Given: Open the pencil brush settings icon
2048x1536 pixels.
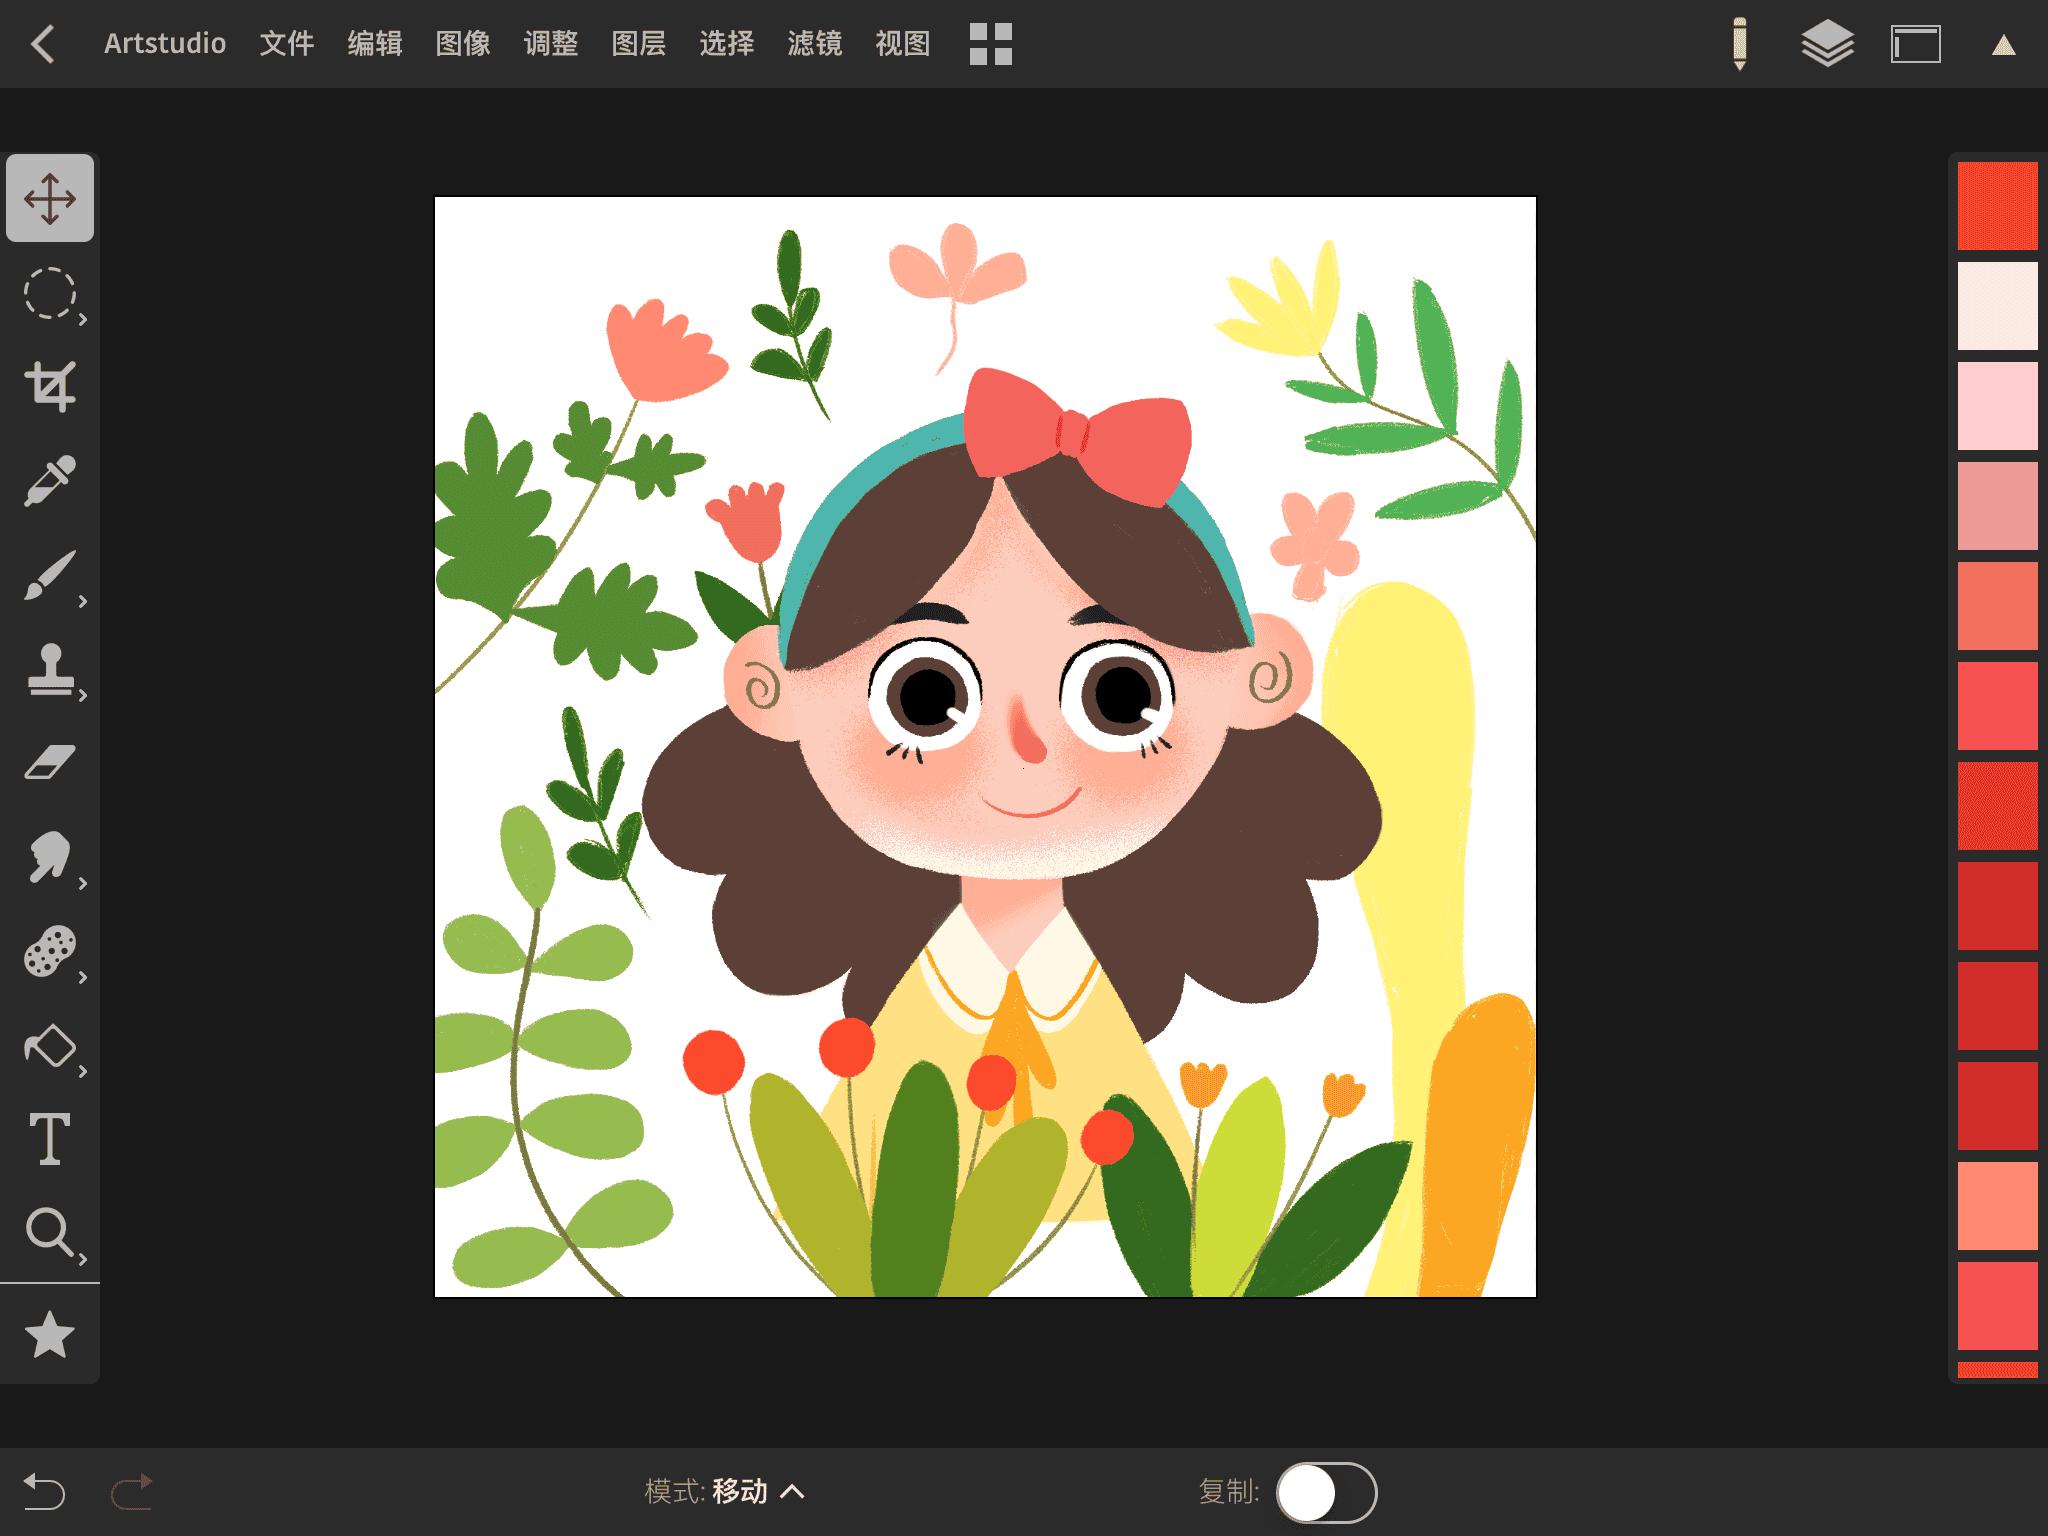Looking at the screenshot, I should (1740, 44).
